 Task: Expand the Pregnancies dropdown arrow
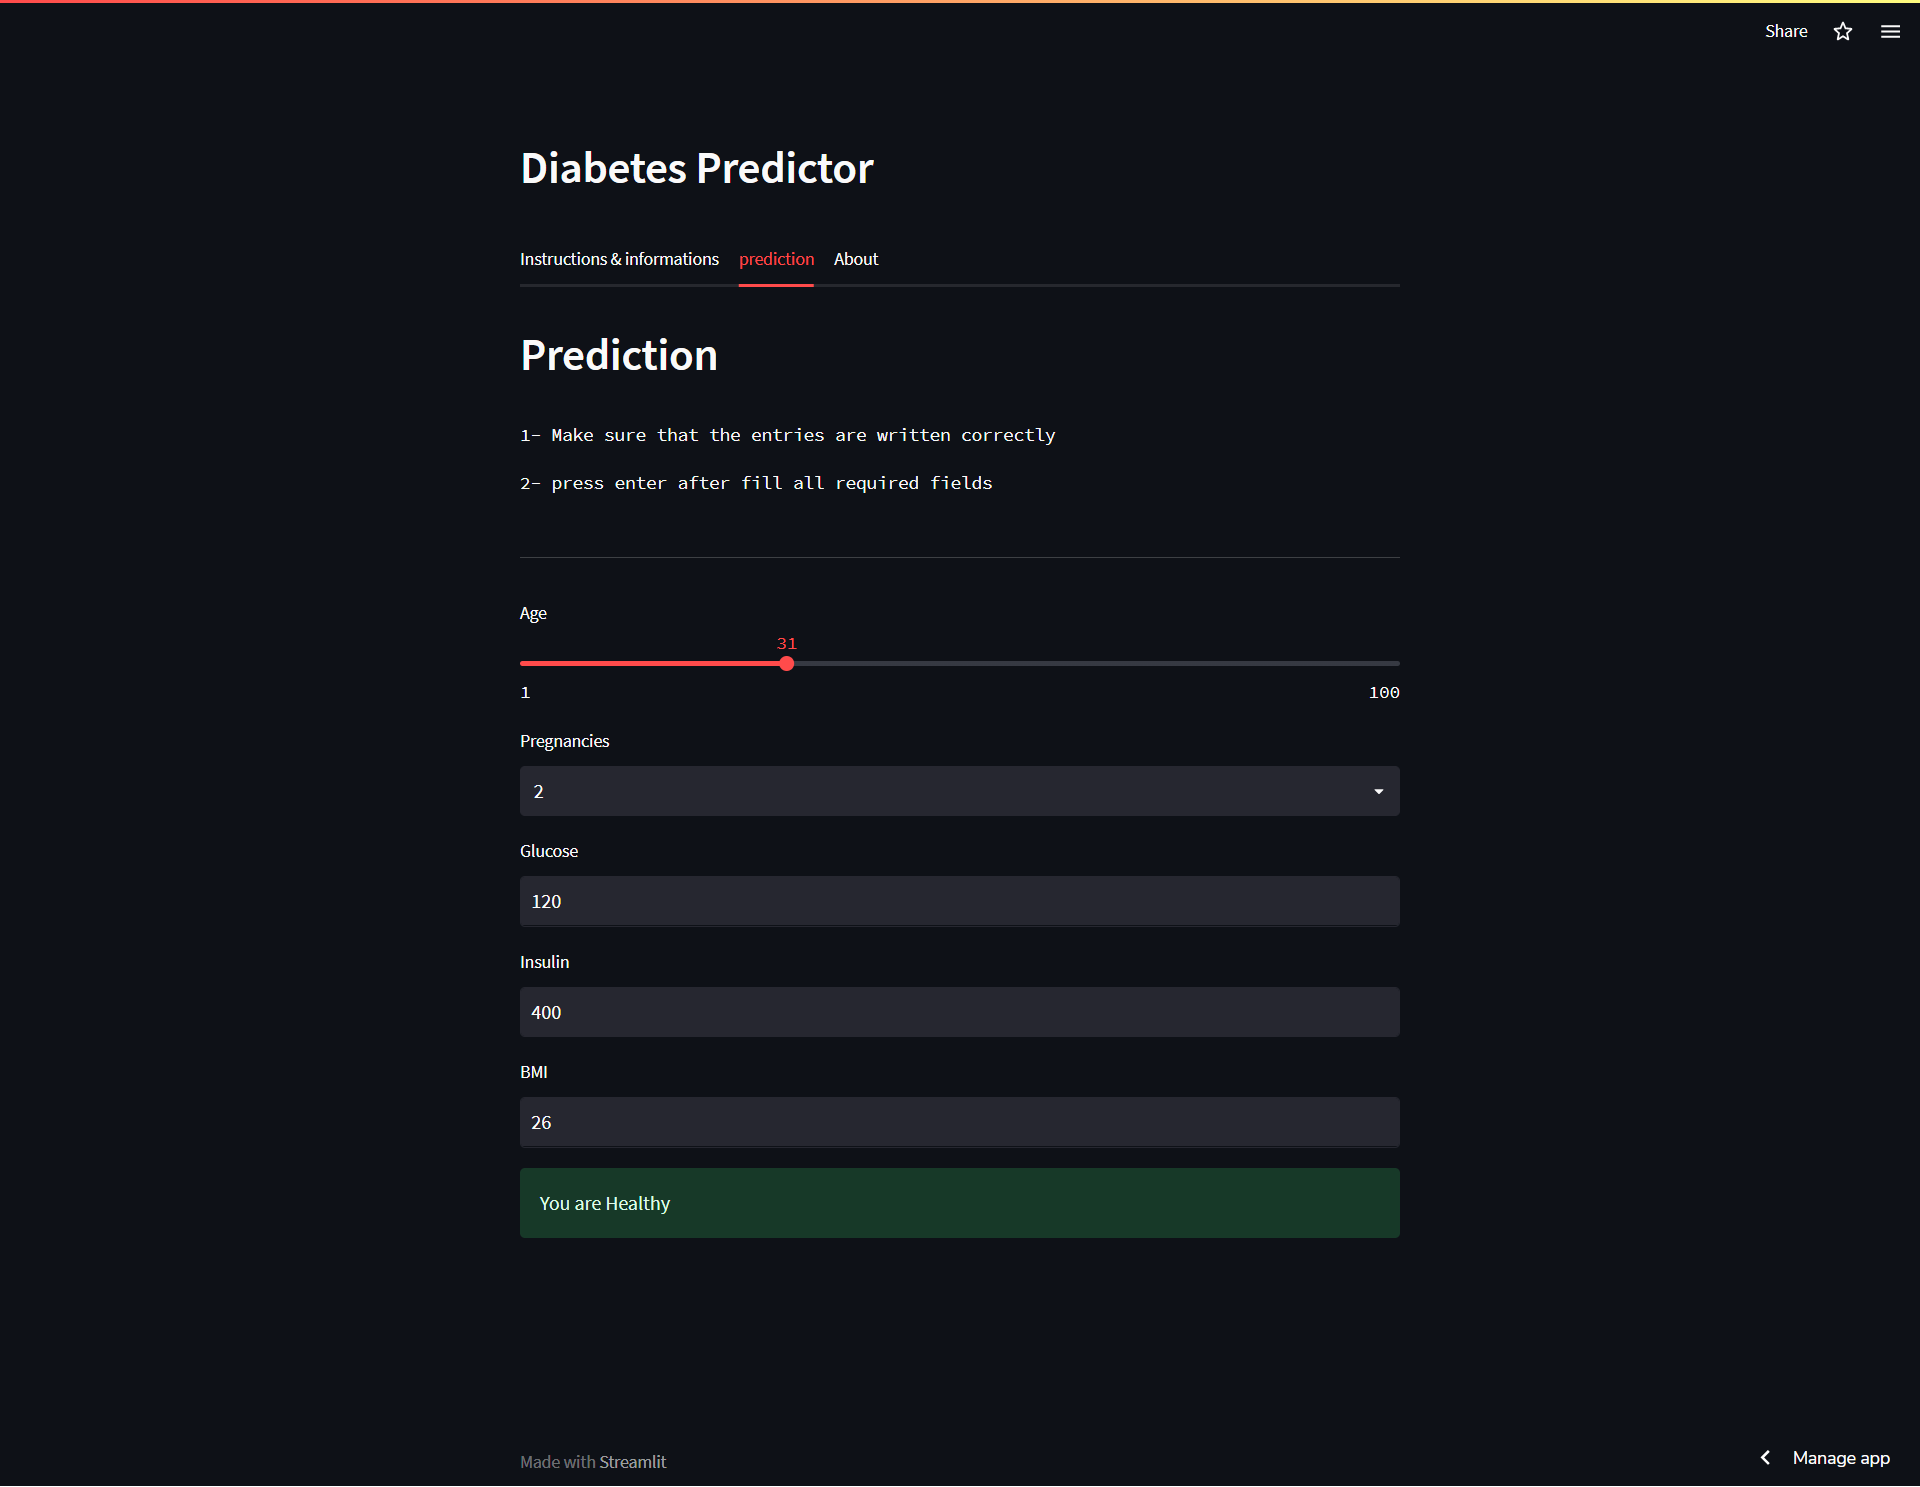tap(1379, 792)
